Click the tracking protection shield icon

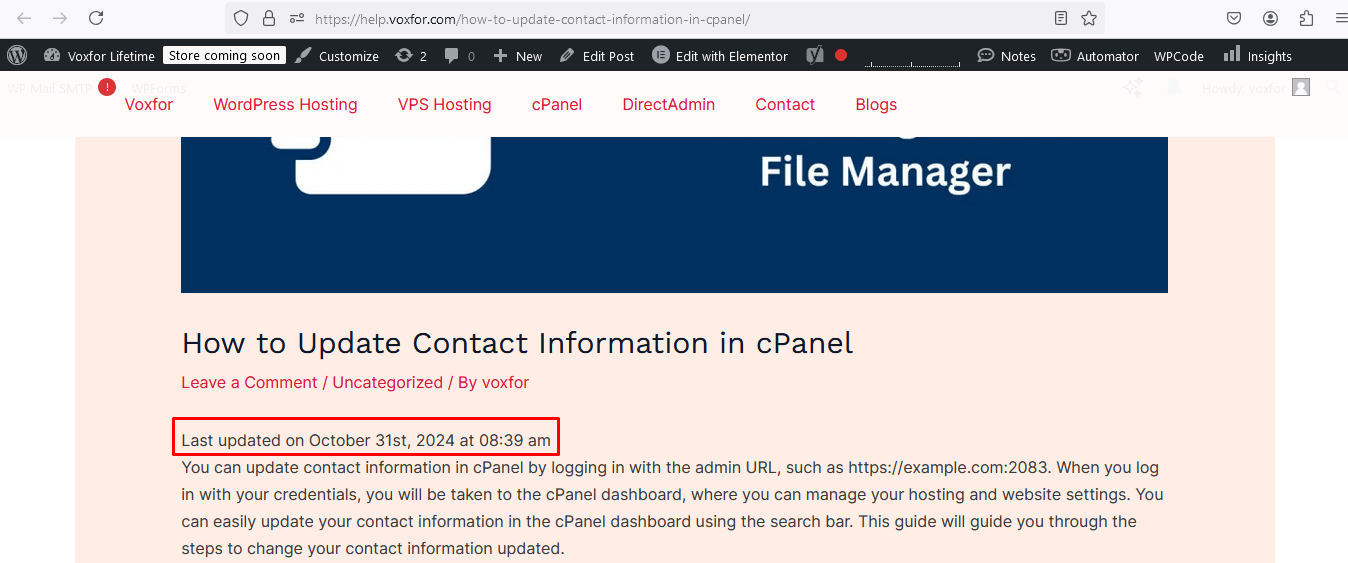[240, 18]
